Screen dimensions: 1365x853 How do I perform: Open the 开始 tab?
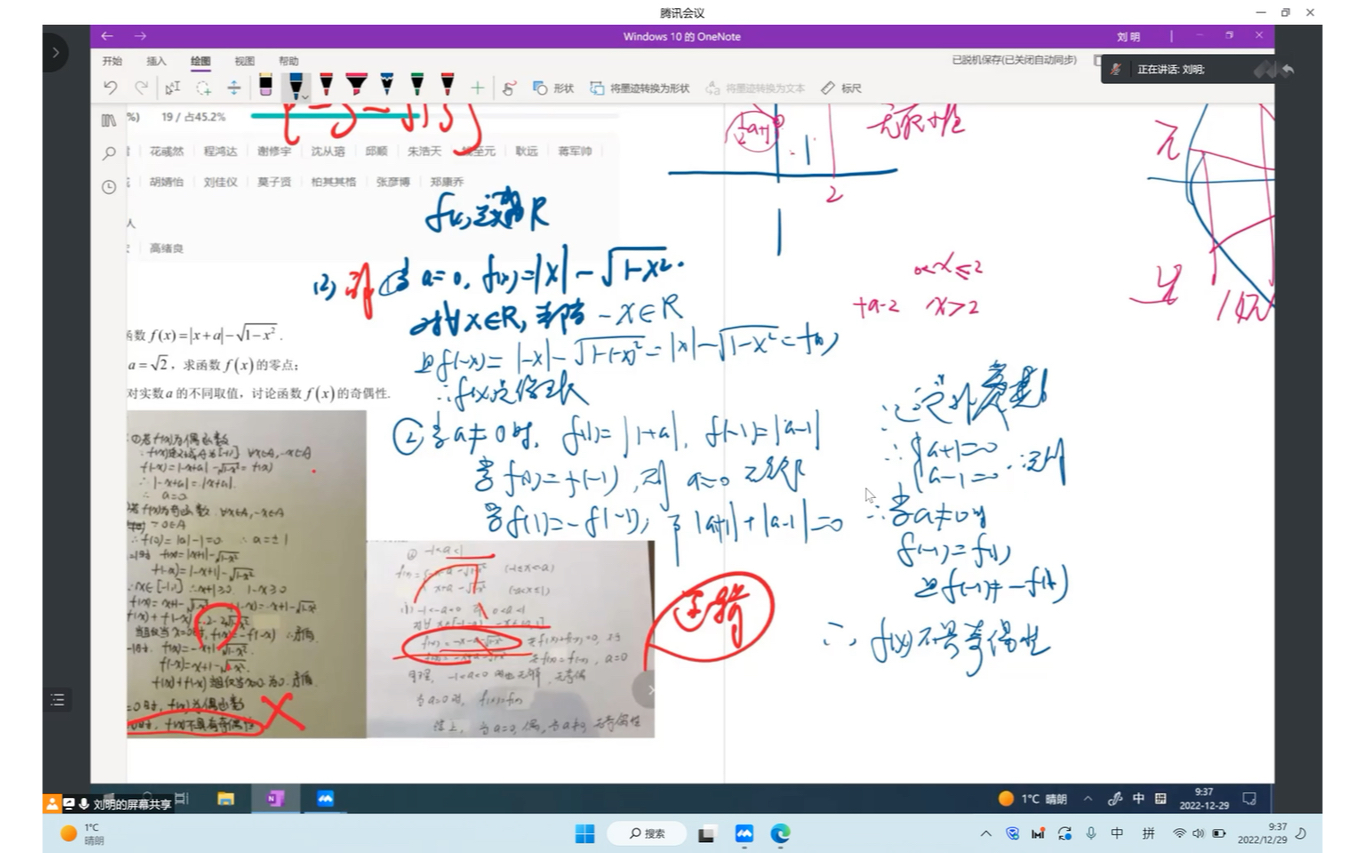[x=112, y=61]
